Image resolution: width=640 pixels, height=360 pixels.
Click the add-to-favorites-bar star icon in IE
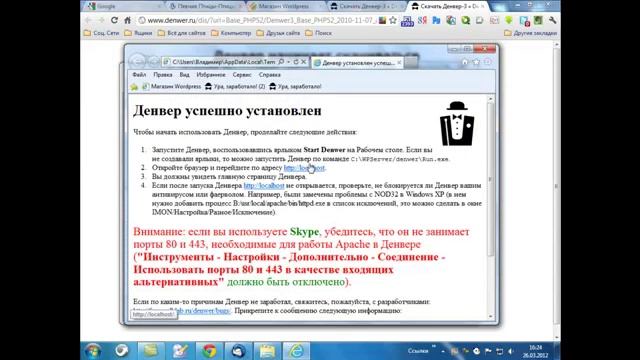134,87
